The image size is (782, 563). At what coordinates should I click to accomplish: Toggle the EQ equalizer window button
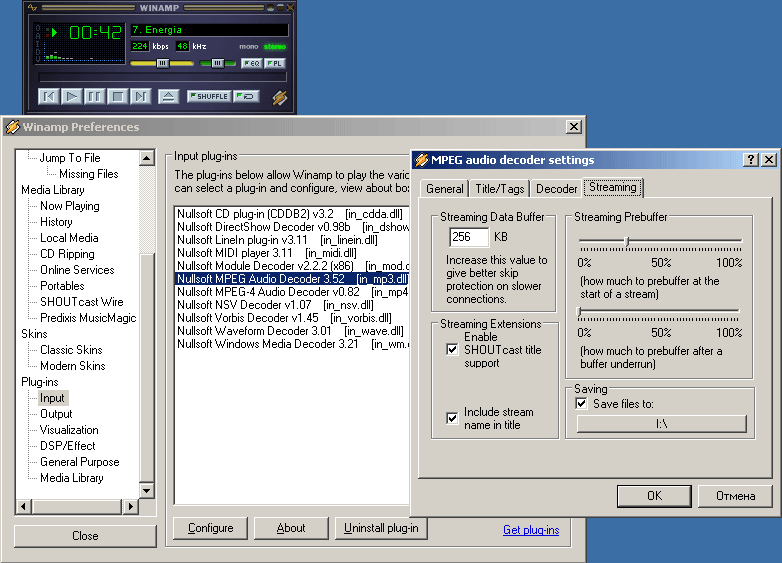pyautogui.click(x=252, y=63)
